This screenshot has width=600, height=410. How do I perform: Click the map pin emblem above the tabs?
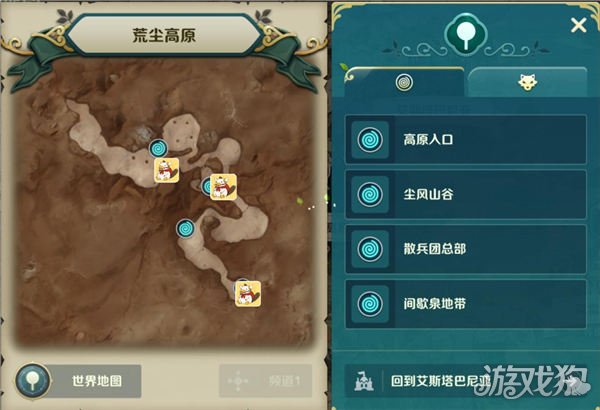465,35
